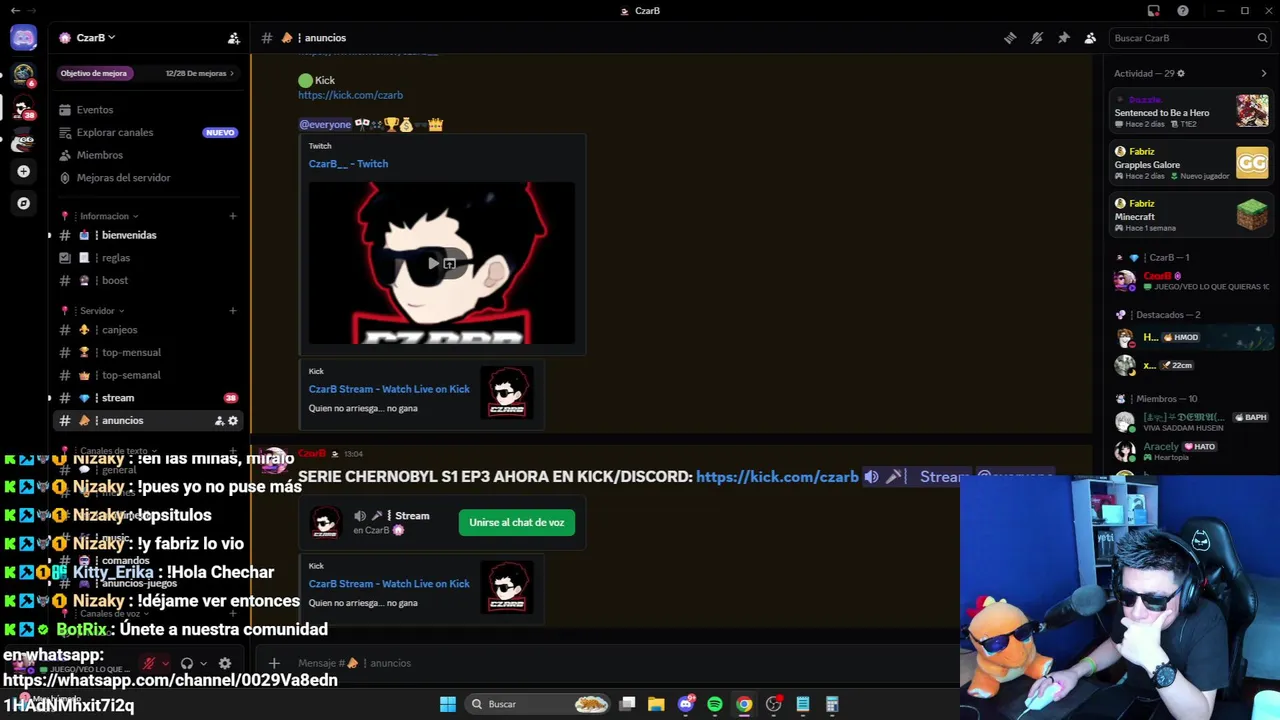Collapse Informacion category

coord(108,216)
